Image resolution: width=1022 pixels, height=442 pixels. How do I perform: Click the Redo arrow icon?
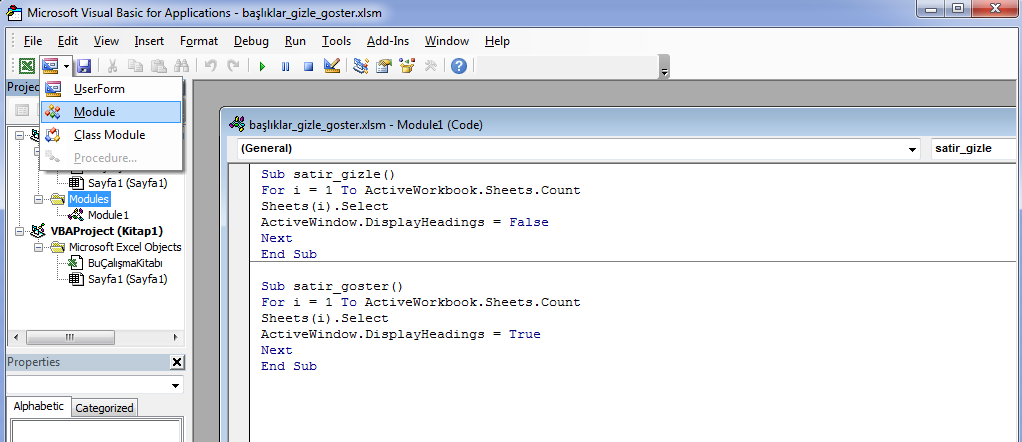[233, 66]
